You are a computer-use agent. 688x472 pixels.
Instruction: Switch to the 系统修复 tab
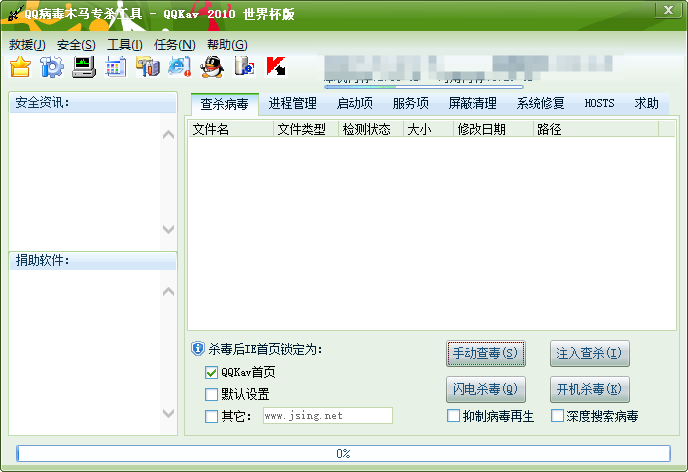(x=540, y=104)
